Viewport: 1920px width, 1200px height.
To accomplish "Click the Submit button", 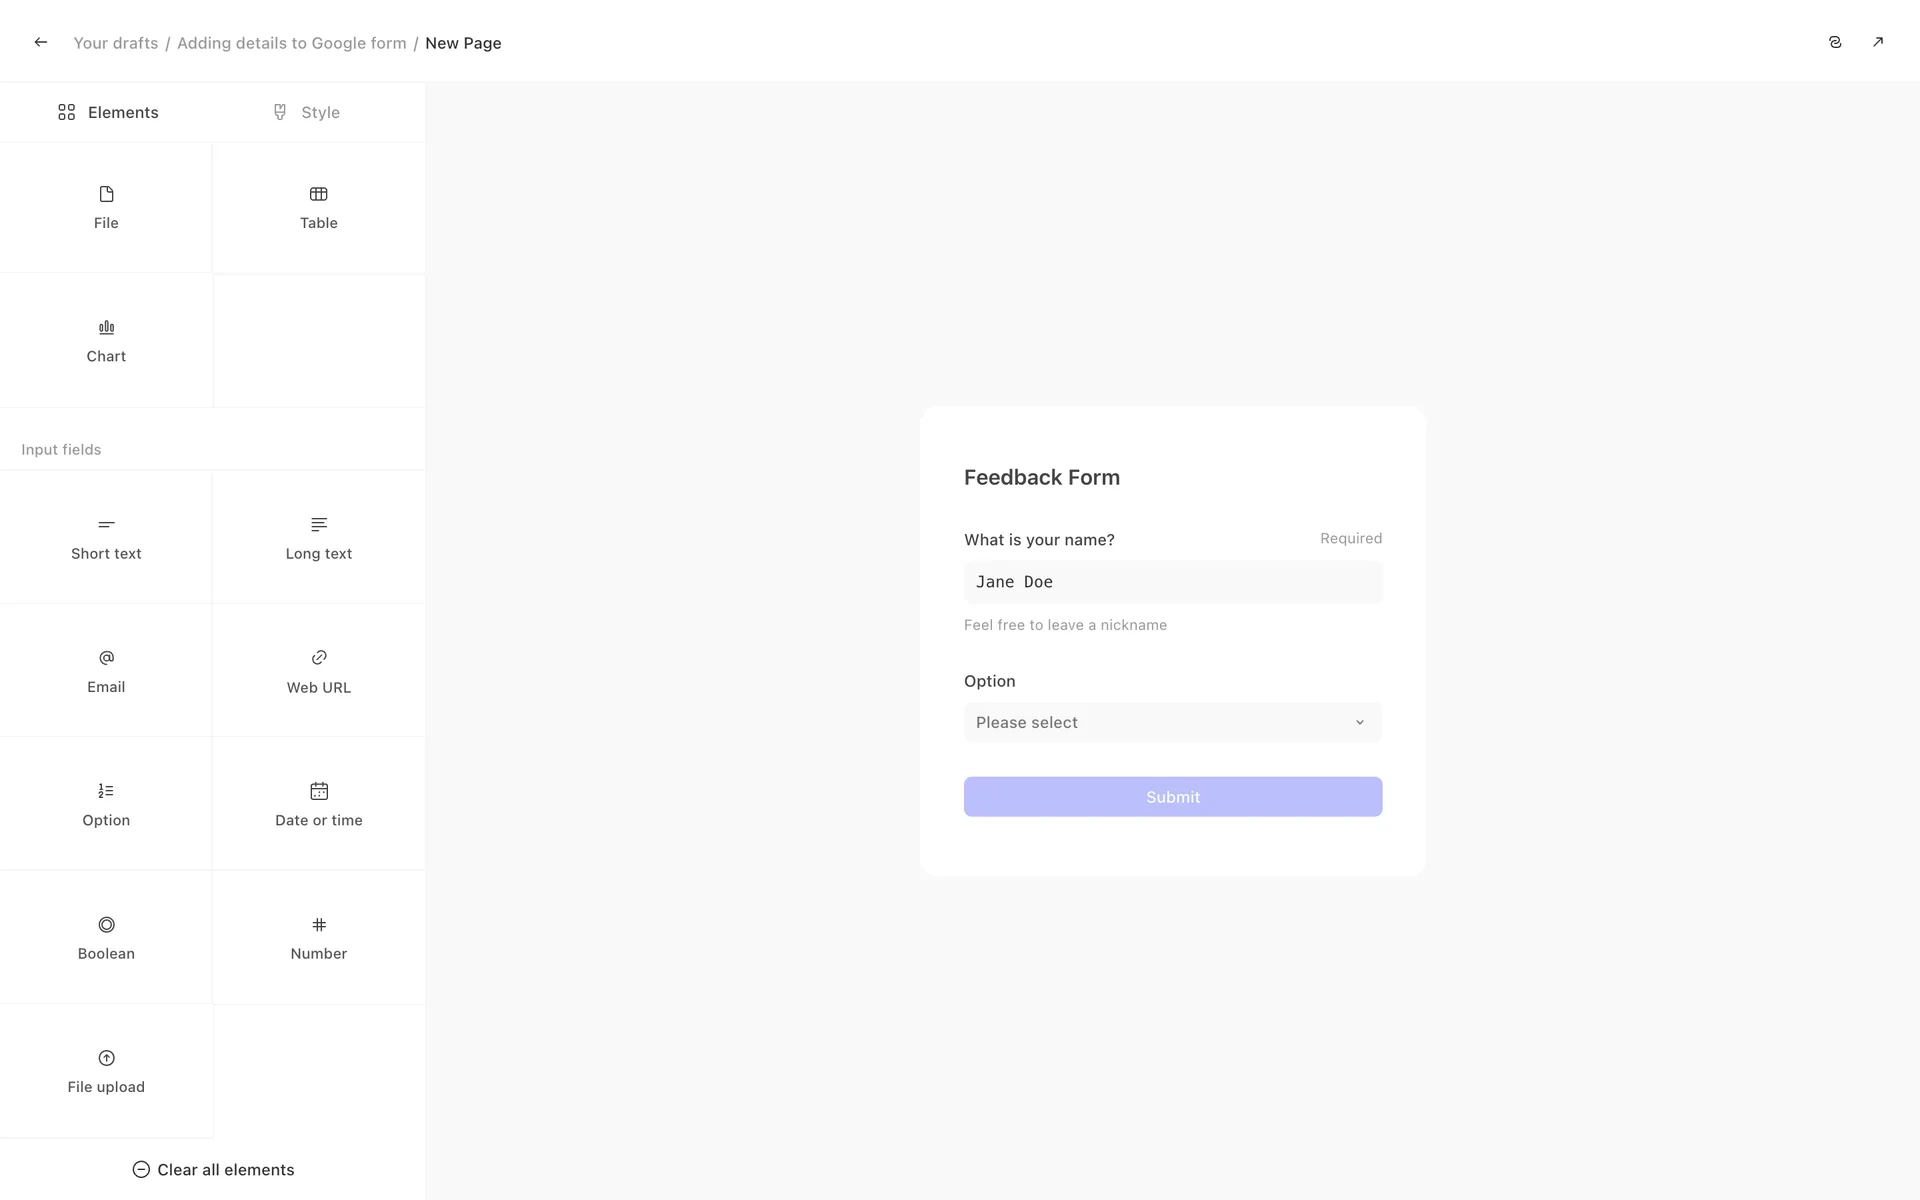I will tap(1172, 797).
